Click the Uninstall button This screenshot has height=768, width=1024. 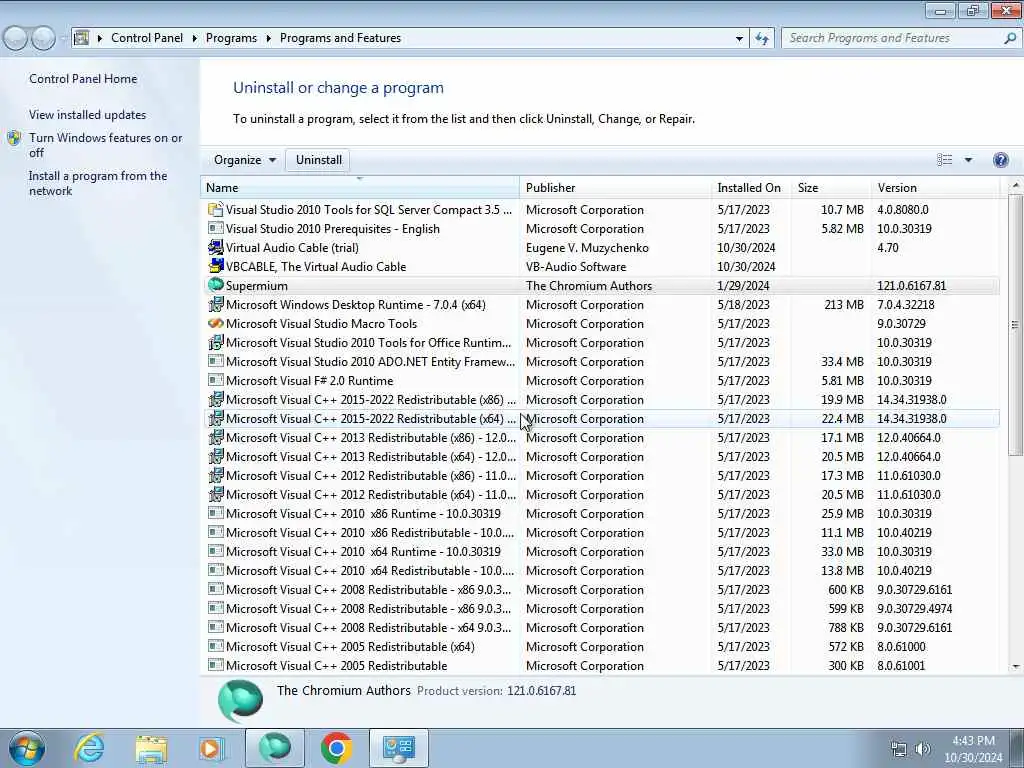click(x=319, y=160)
